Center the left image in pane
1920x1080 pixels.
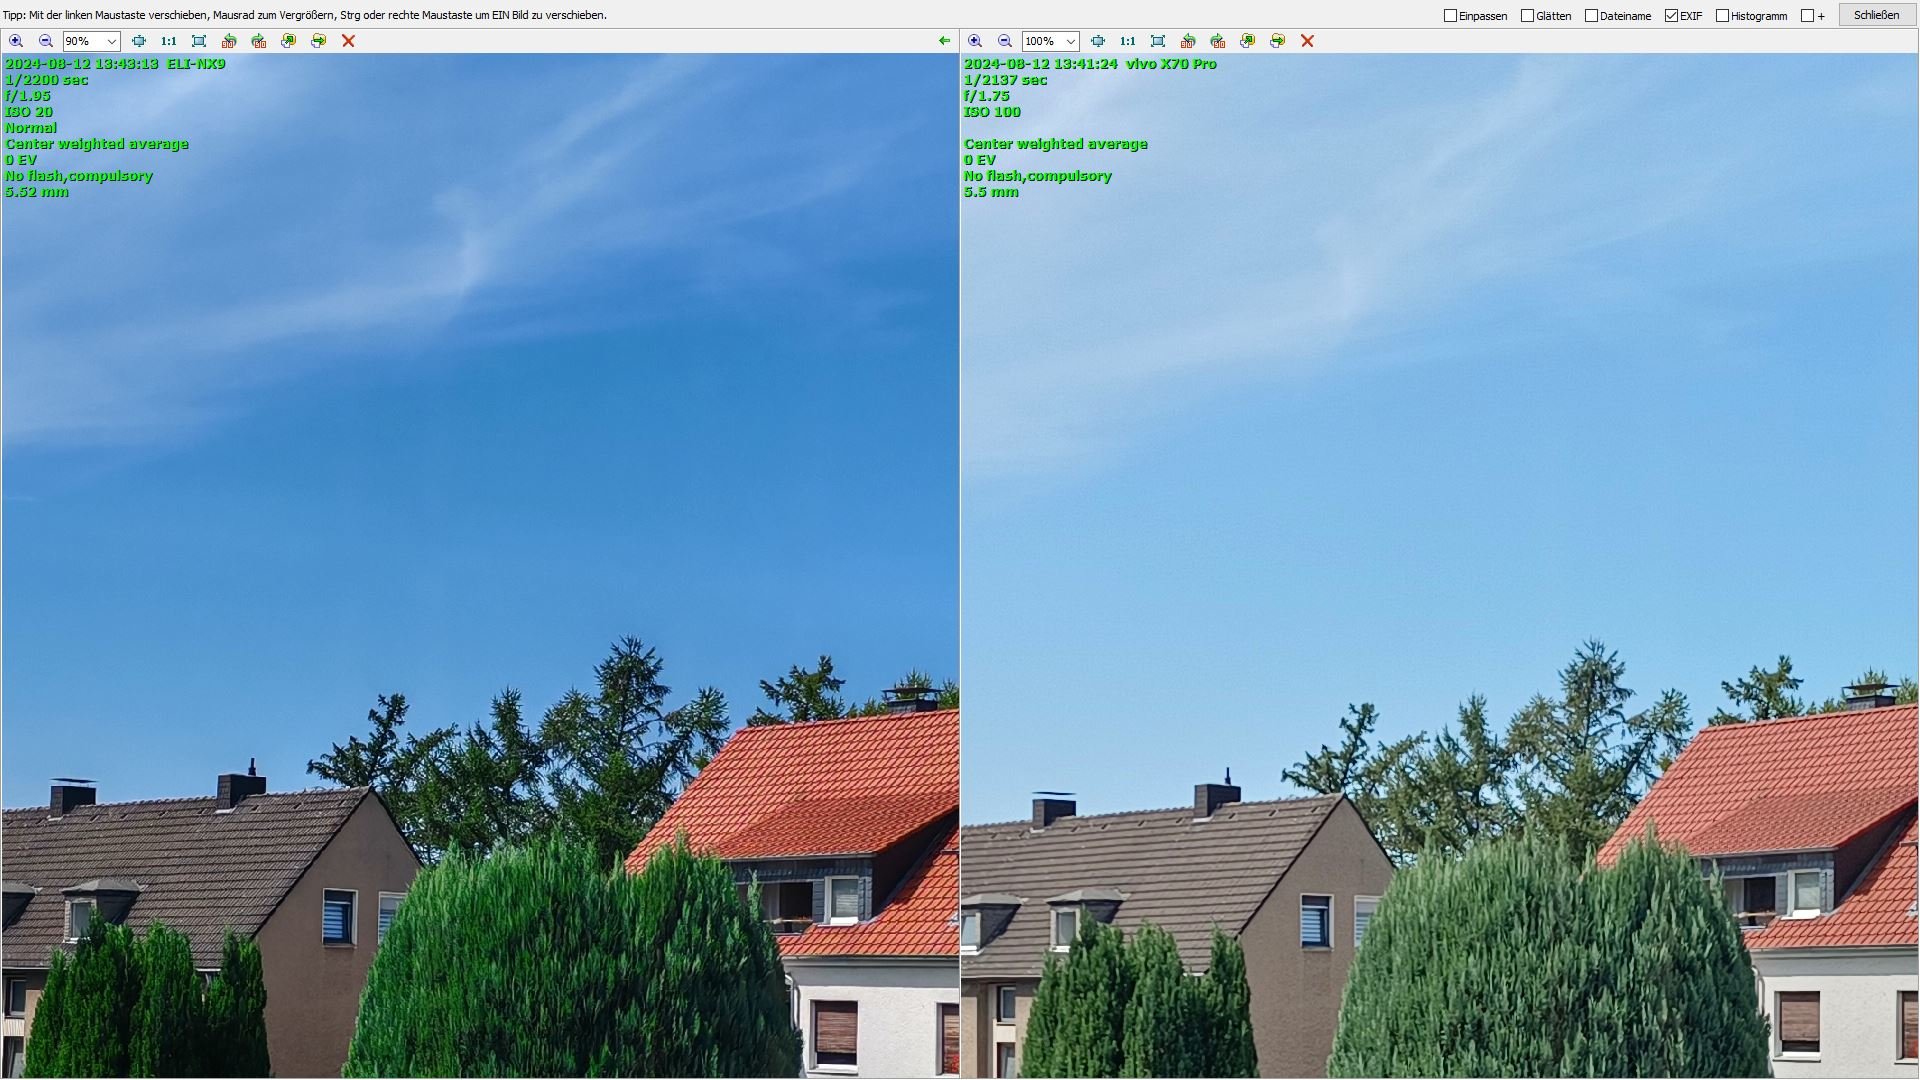(x=139, y=41)
